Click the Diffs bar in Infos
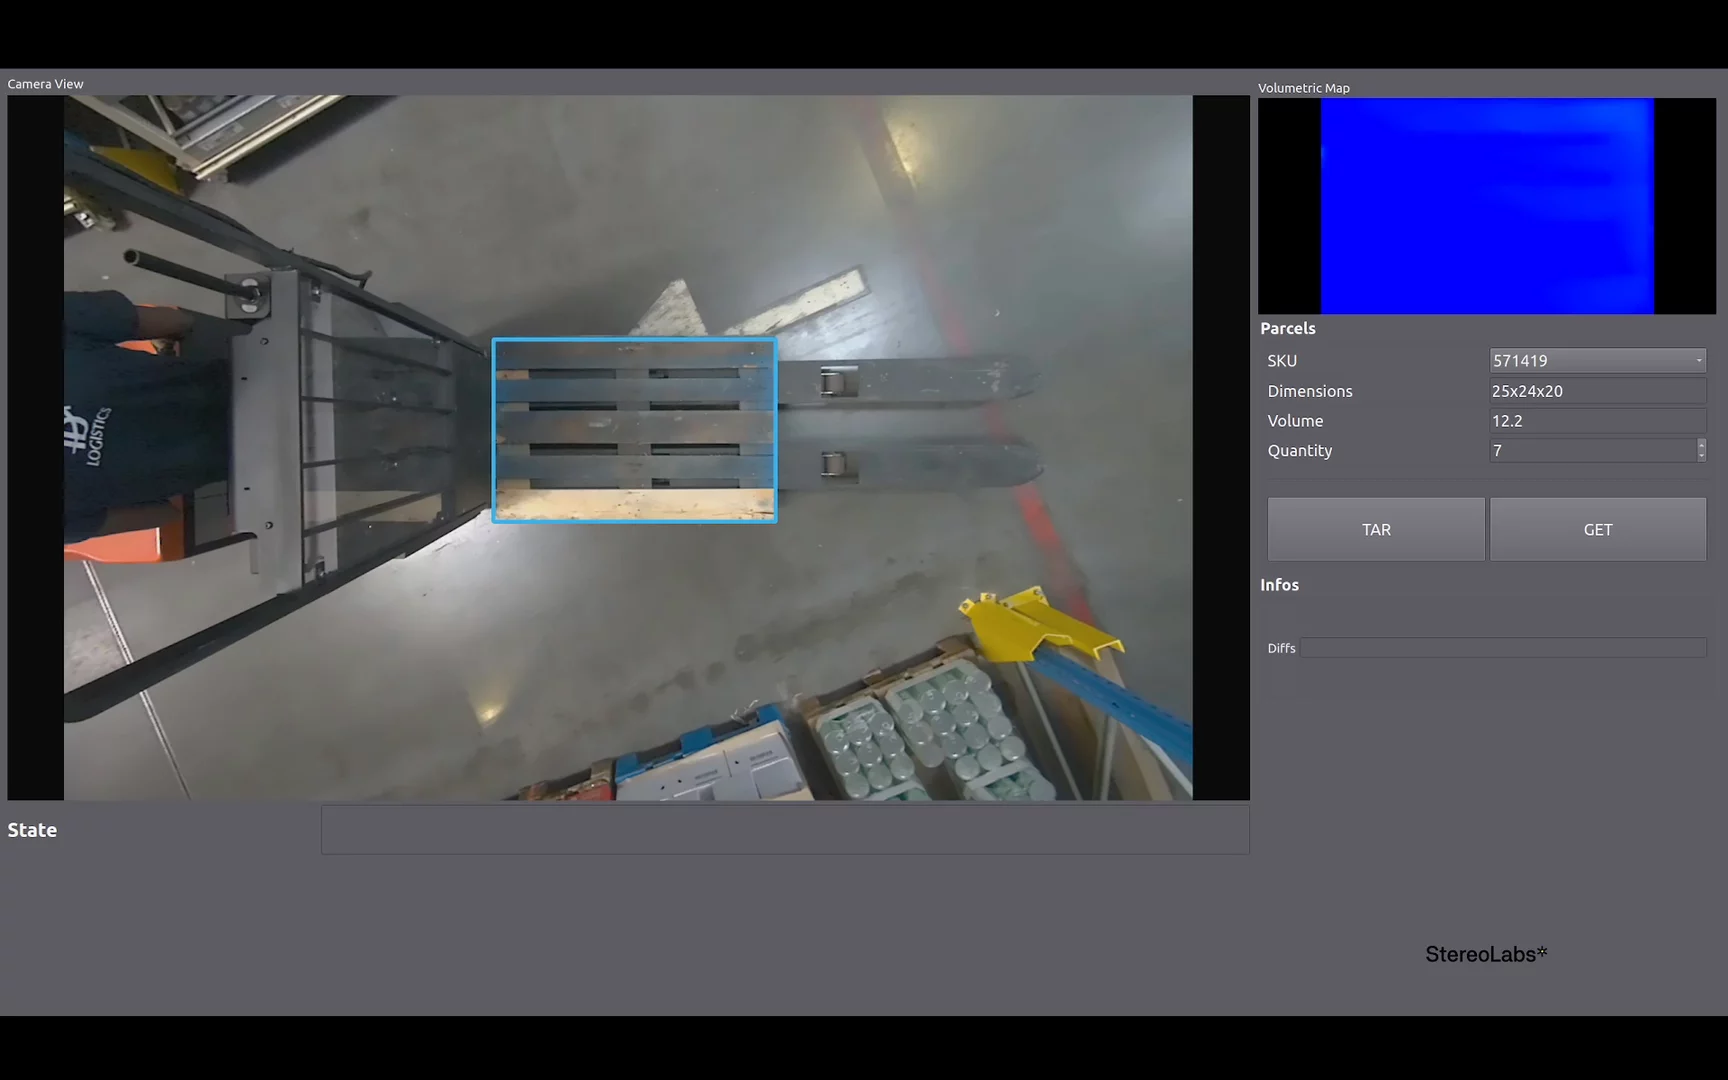 click(1502, 648)
